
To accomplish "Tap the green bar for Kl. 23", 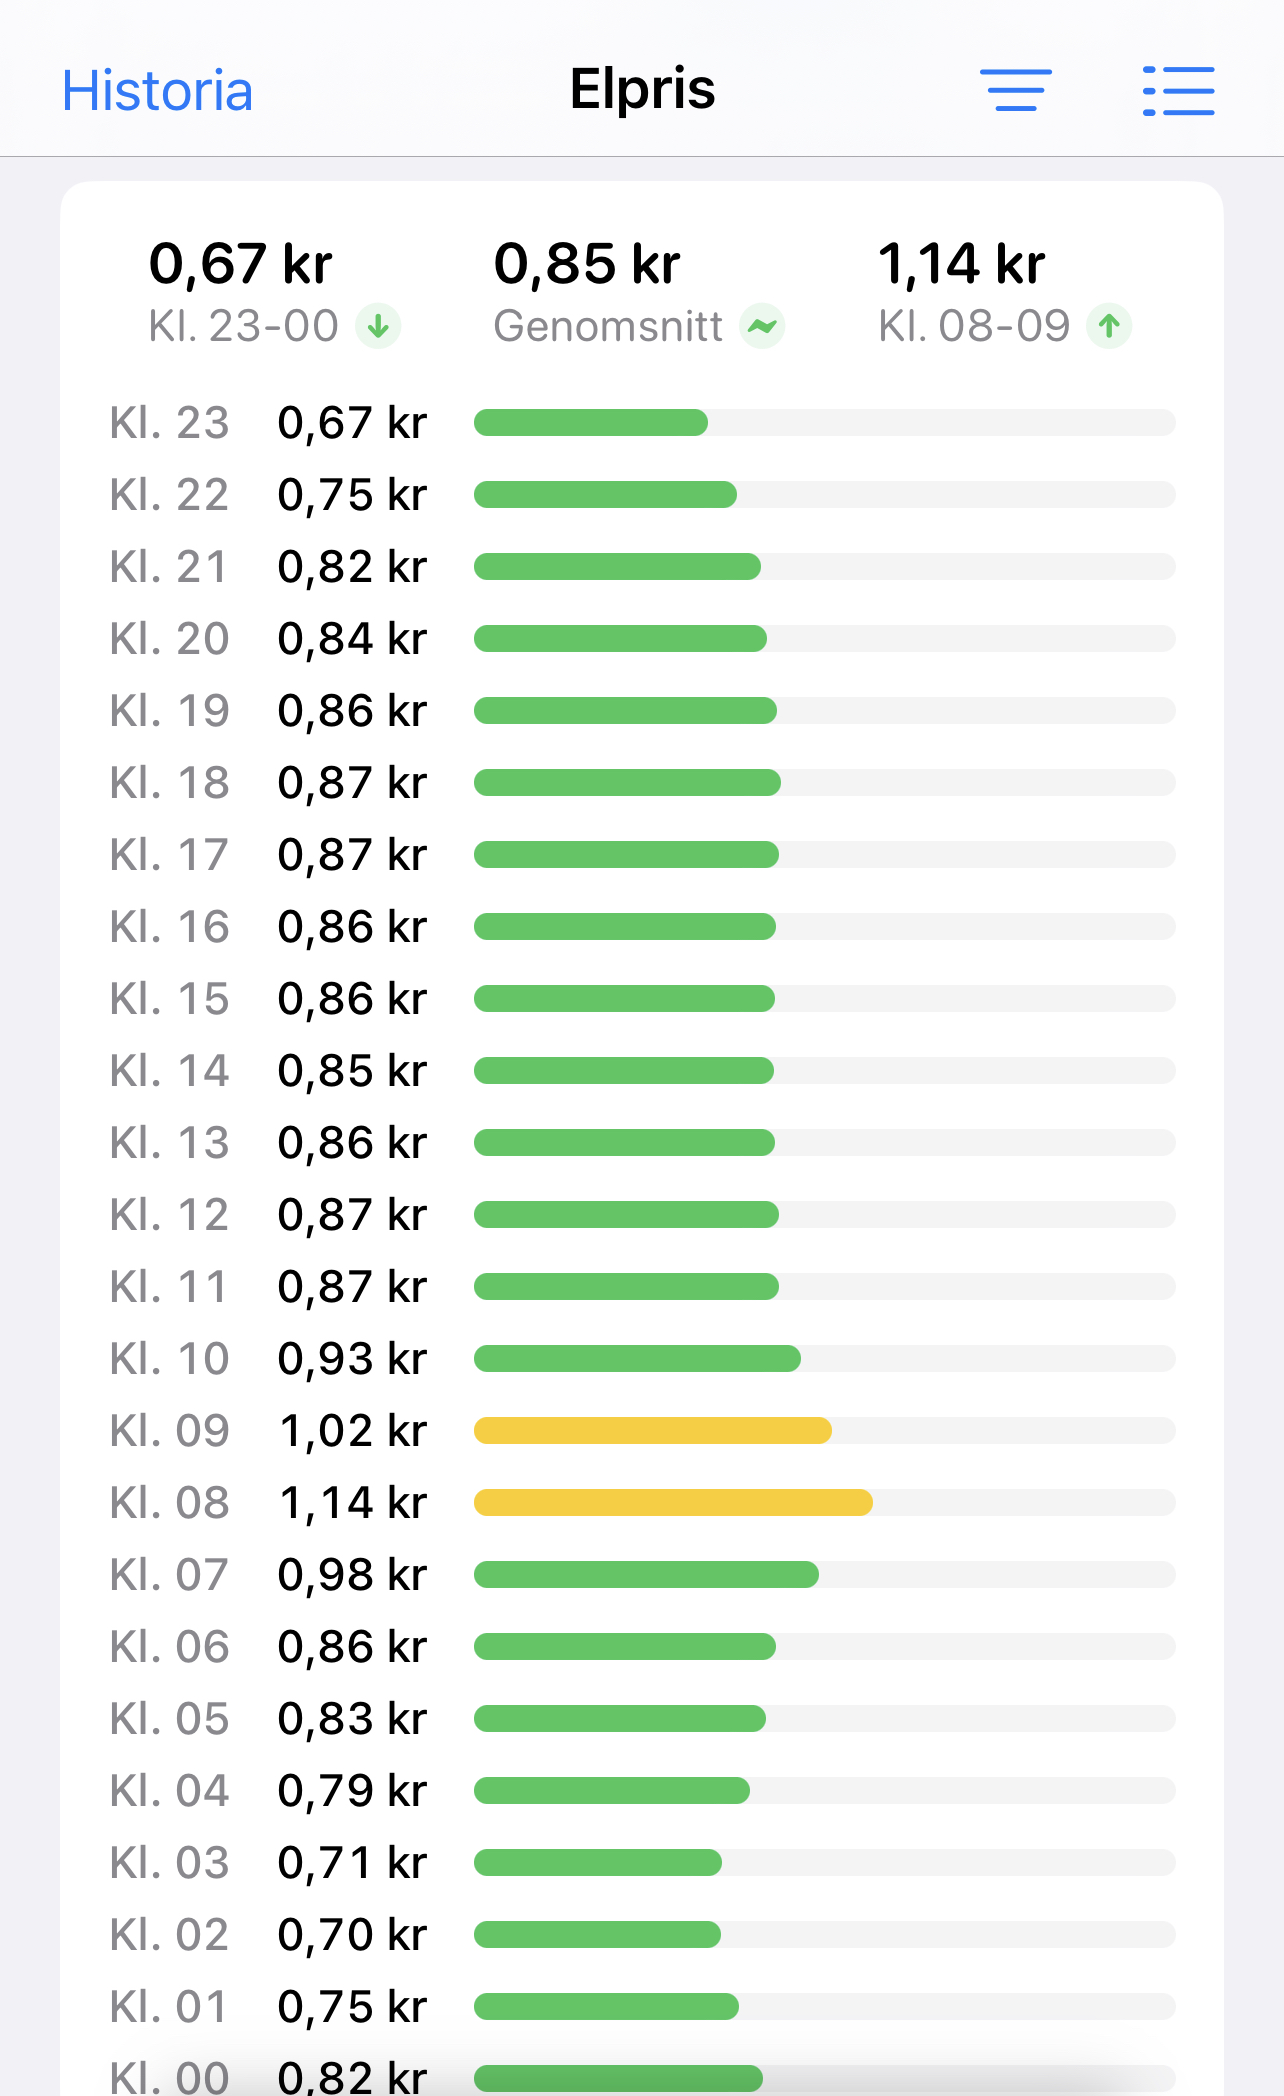I will (591, 423).
